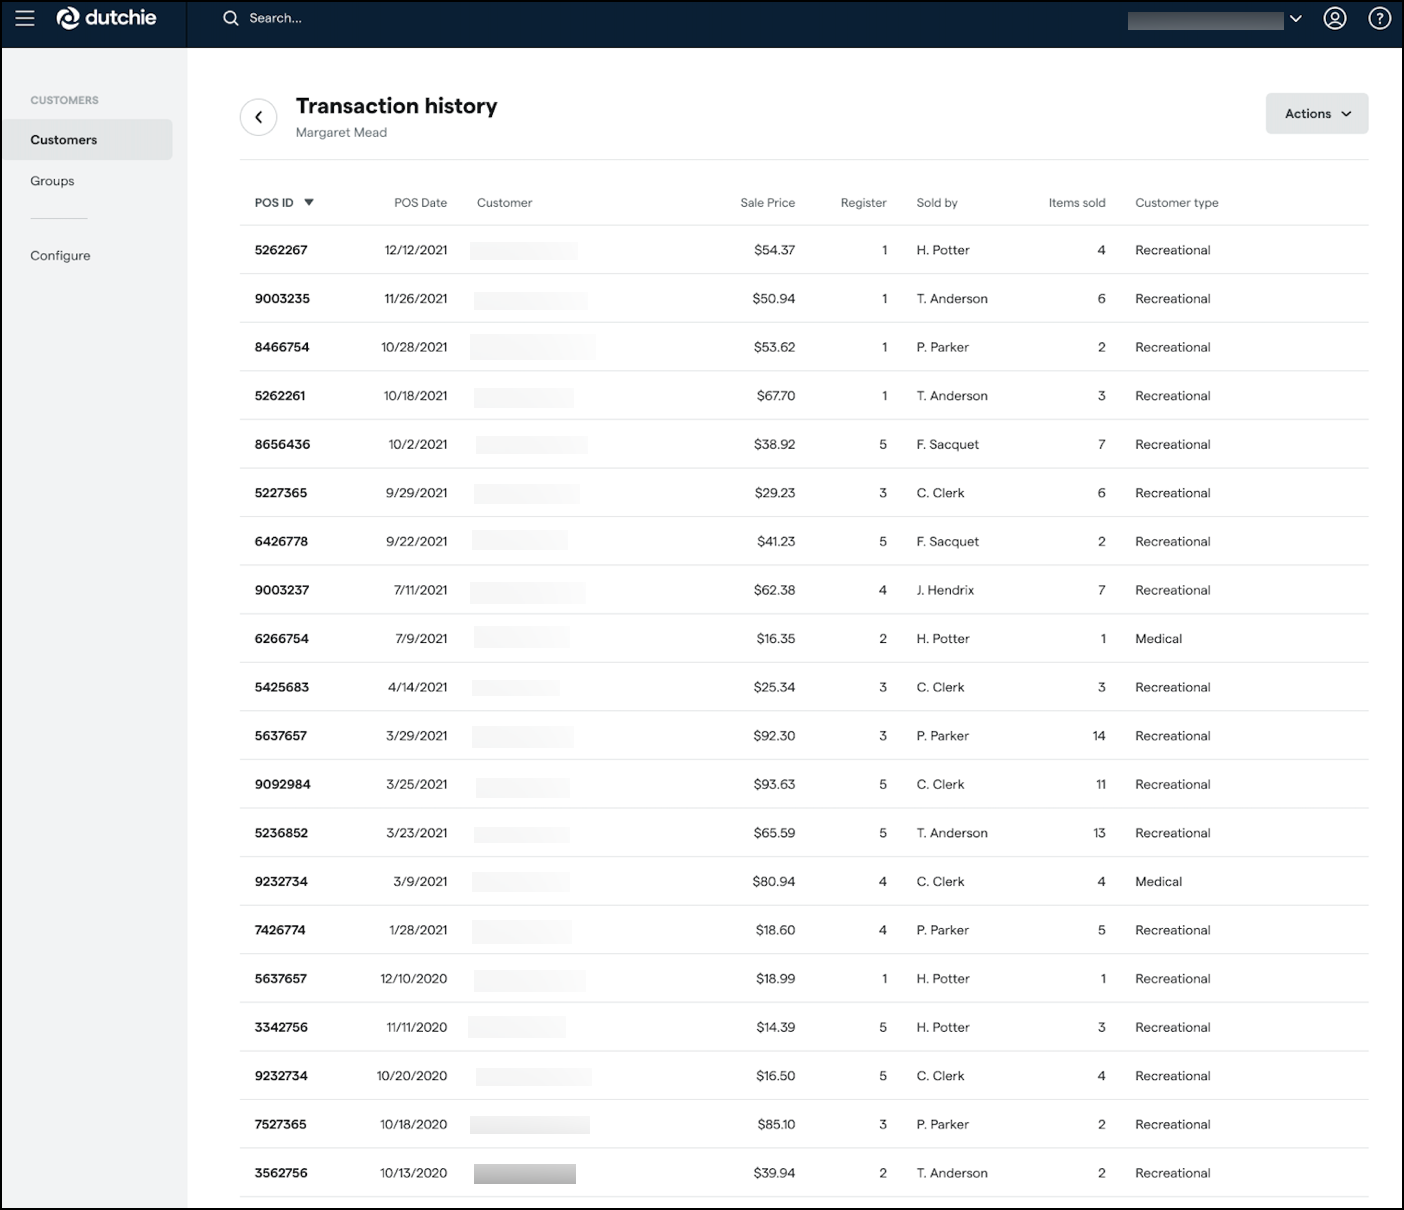Open the help question mark icon
The width and height of the screenshot is (1404, 1210).
click(1378, 17)
